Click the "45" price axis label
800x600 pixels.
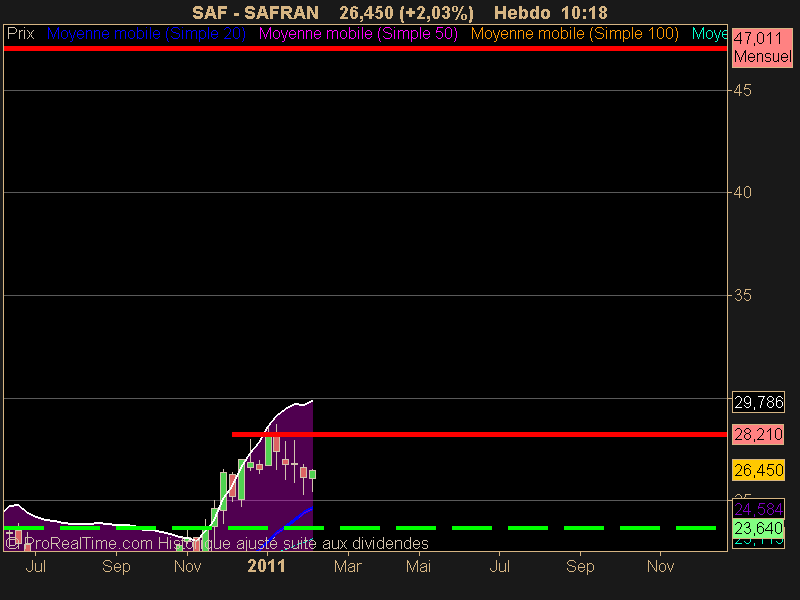point(742,91)
